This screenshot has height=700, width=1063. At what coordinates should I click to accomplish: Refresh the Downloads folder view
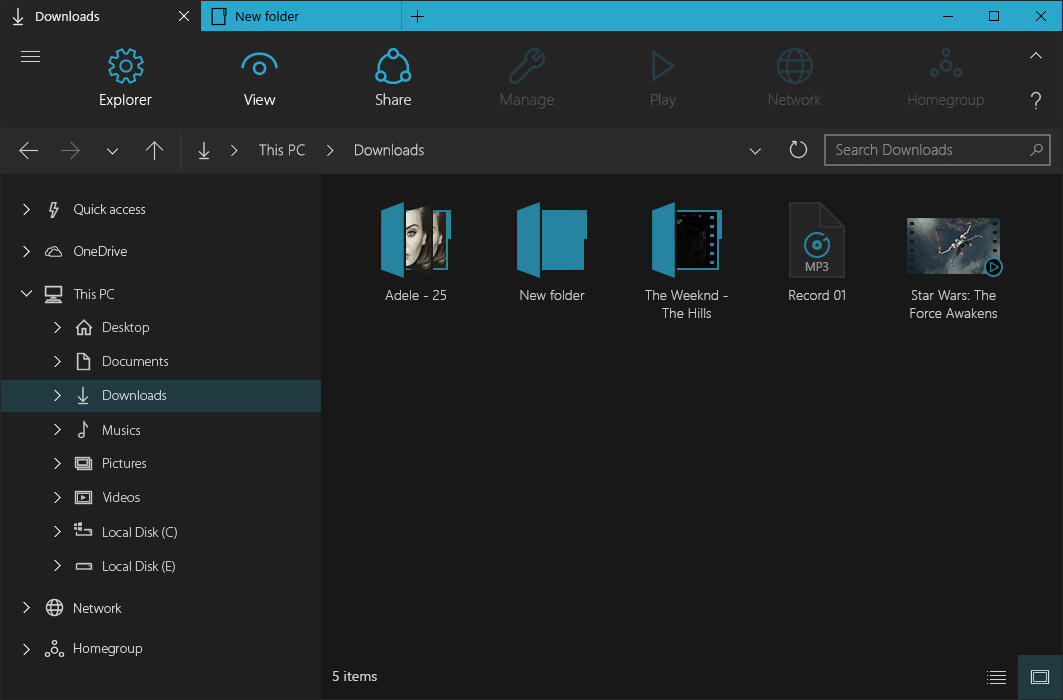pyautogui.click(x=797, y=149)
